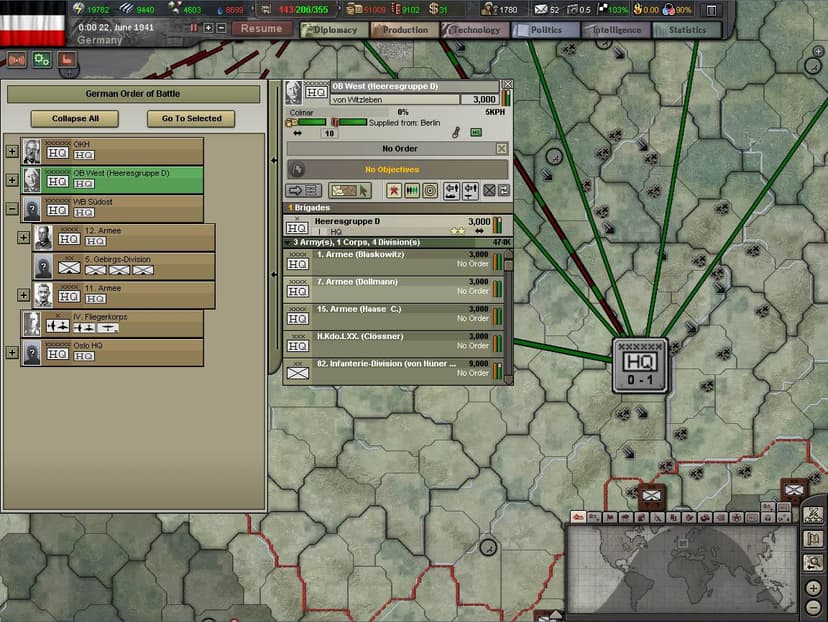Open the Intelligence tab
The width and height of the screenshot is (828, 622).
coord(616,30)
